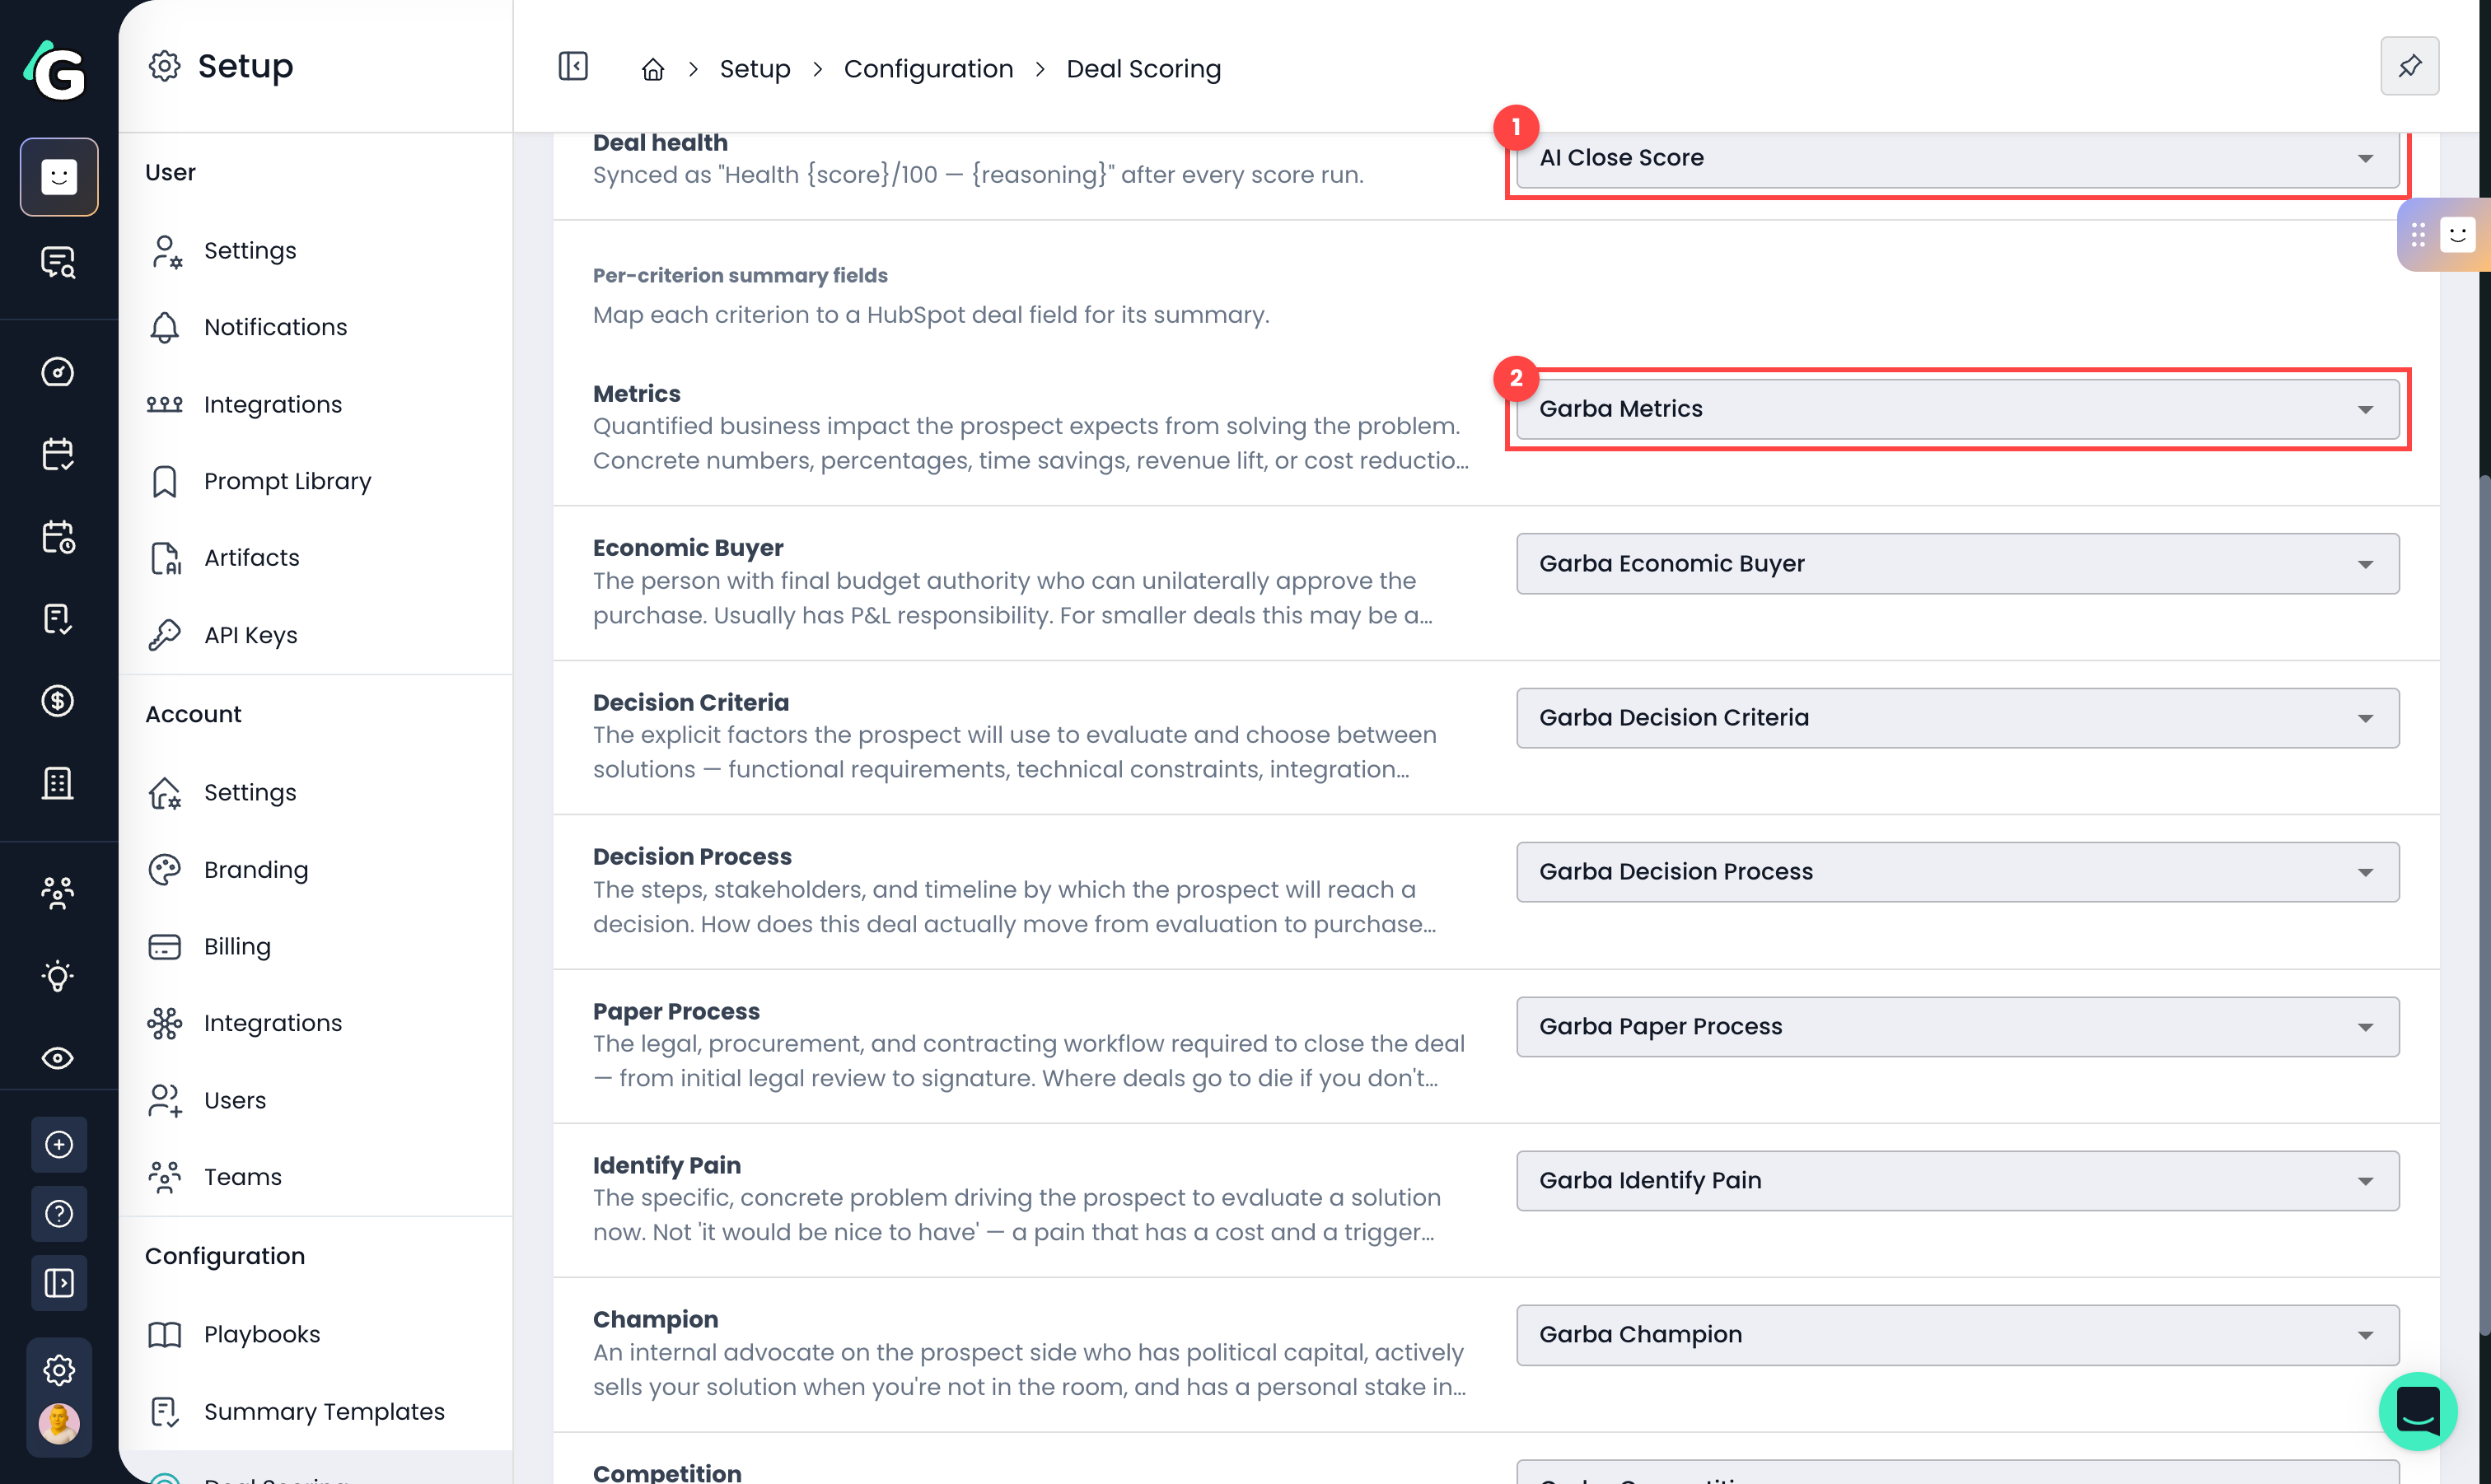The height and width of the screenshot is (1484, 2491).
Task: Expand the Garba Economic Buyer dropdown
Action: pyautogui.click(x=1957, y=564)
